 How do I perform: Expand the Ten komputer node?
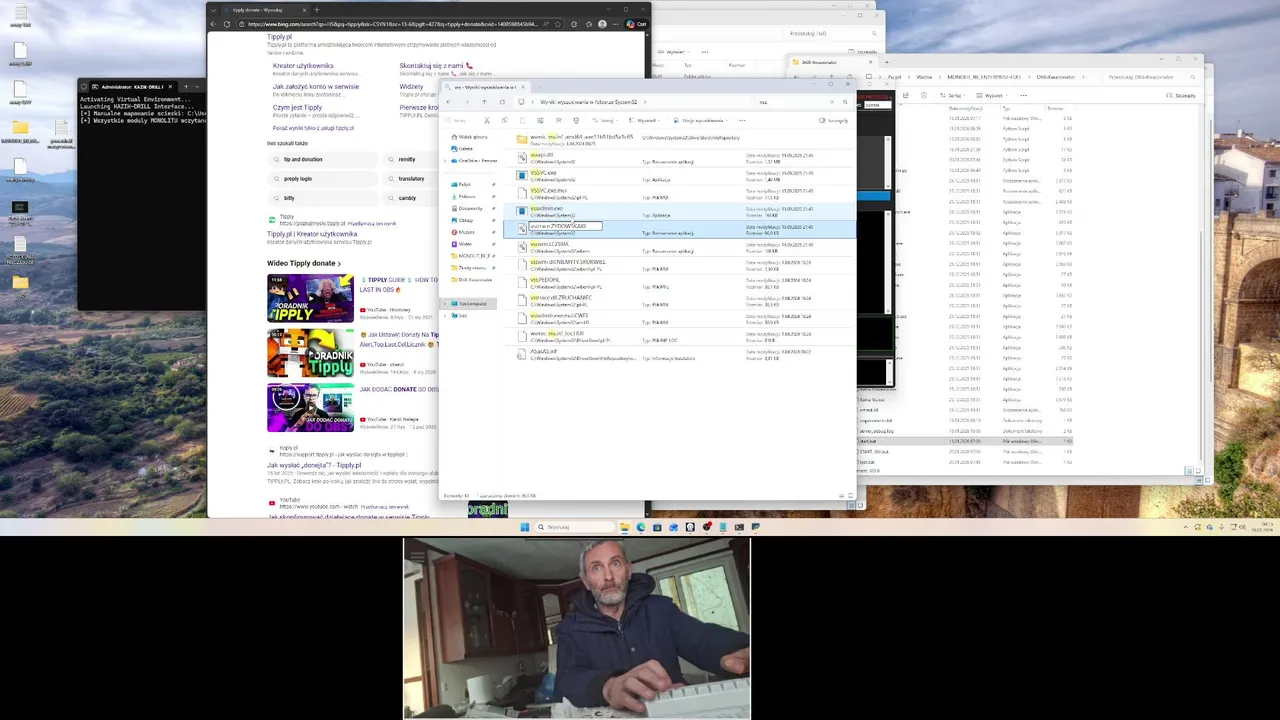[x=446, y=303]
